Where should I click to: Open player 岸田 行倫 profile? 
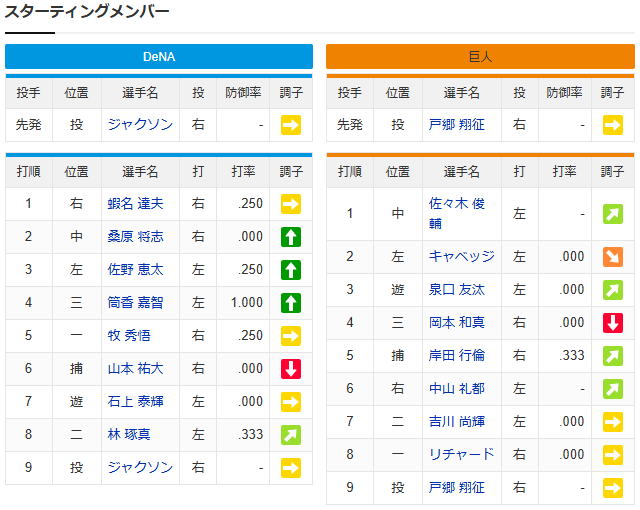point(457,355)
